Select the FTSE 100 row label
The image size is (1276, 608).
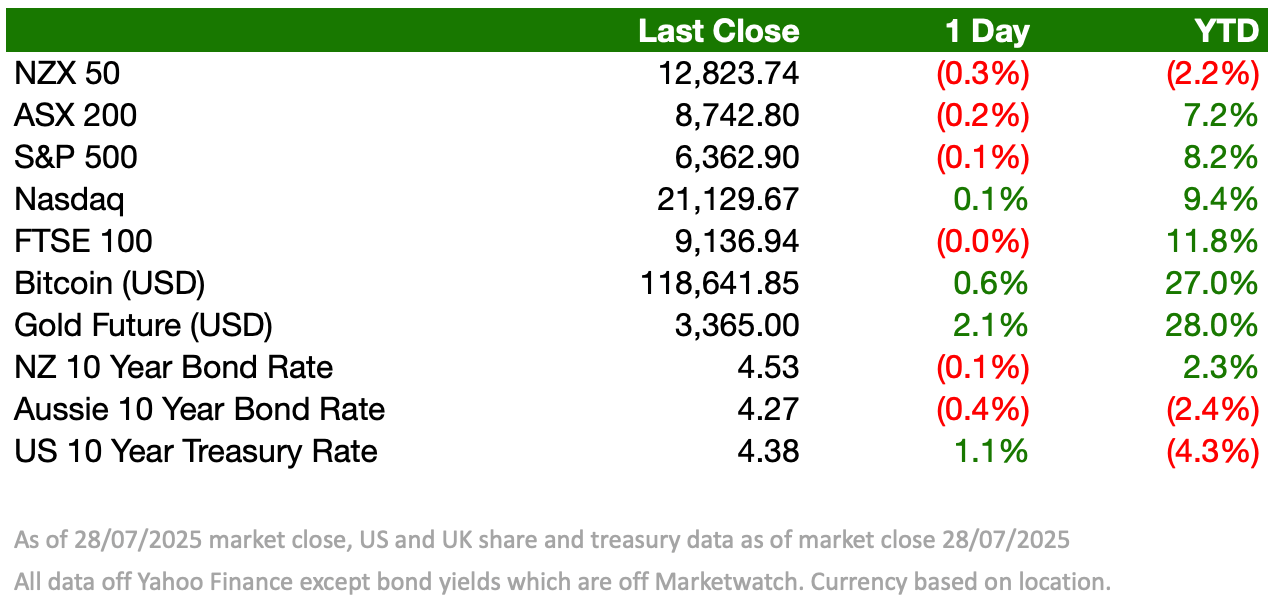coord(83,241)
